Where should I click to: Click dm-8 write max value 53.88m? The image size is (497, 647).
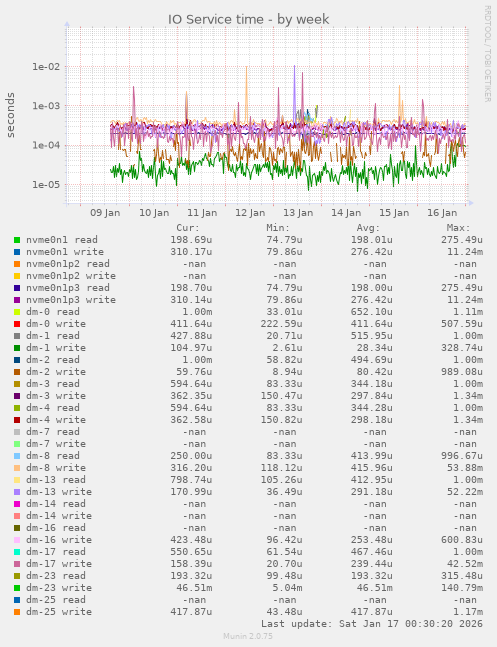(x=465, y=468)
